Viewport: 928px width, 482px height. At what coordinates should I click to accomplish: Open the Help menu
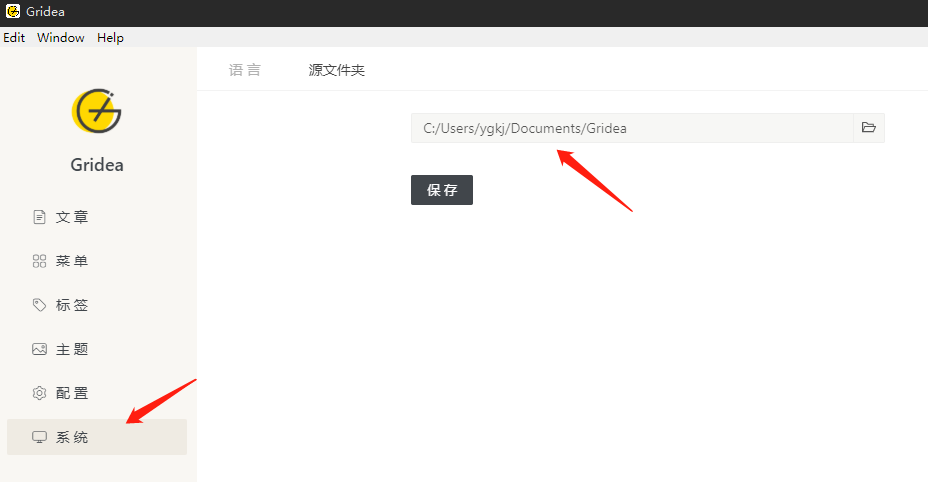110,37
